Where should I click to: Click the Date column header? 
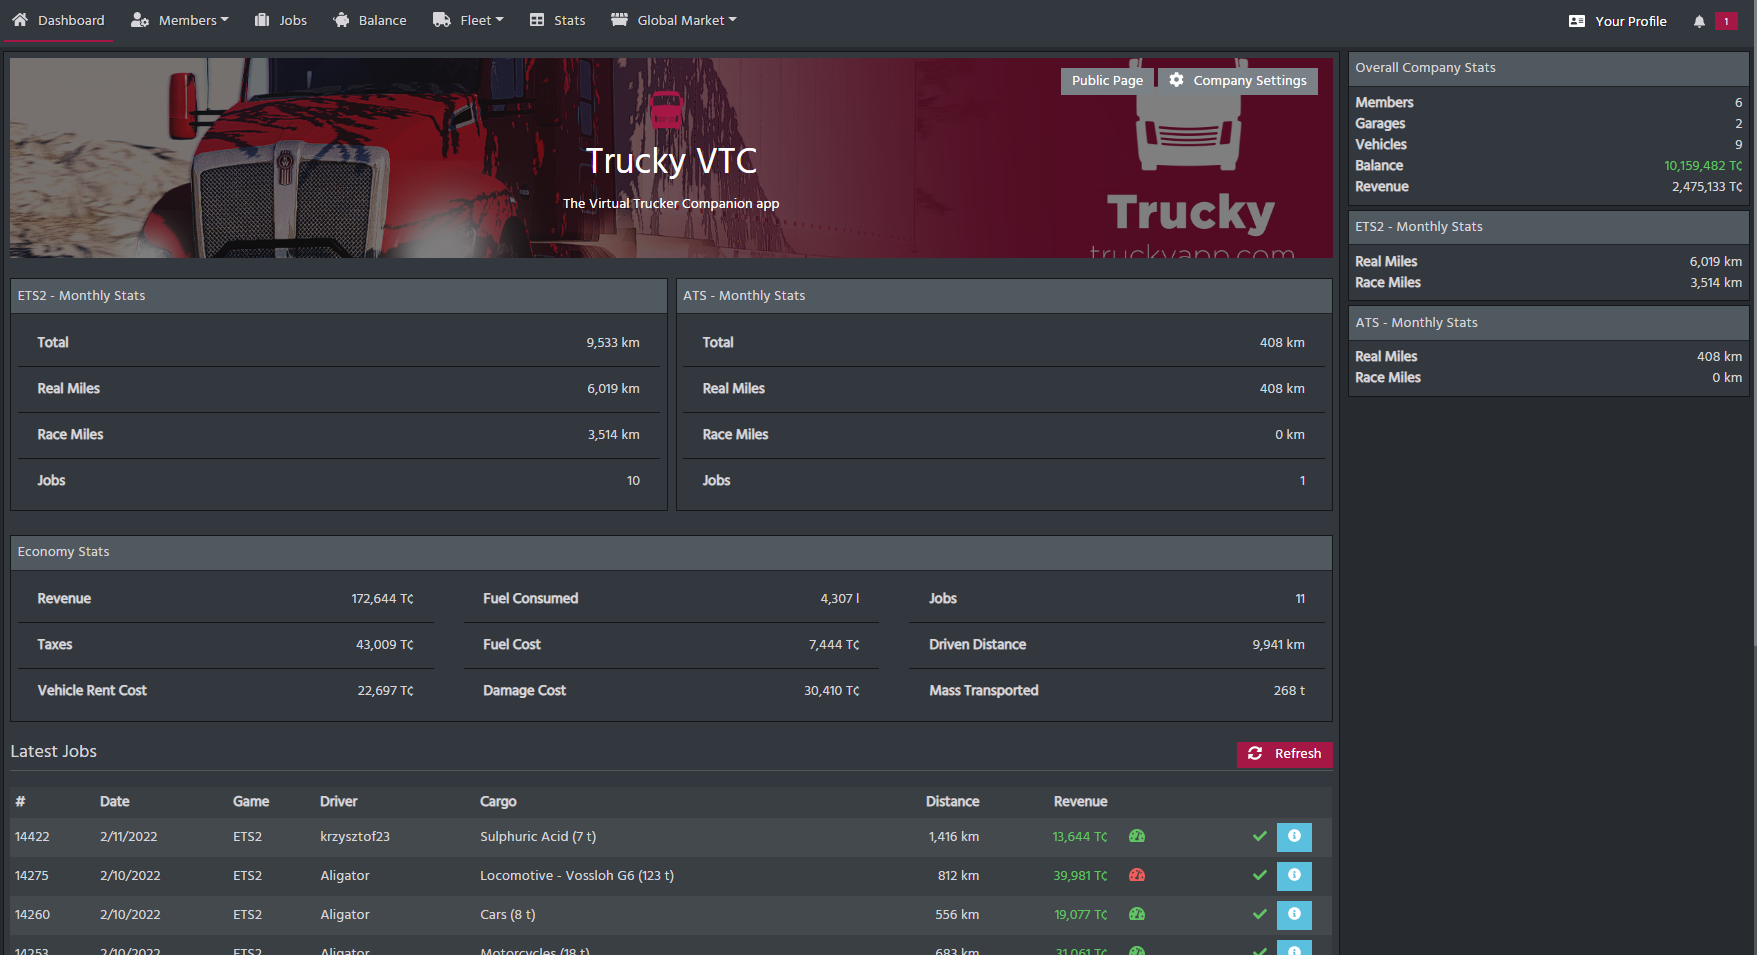(115, 802)
